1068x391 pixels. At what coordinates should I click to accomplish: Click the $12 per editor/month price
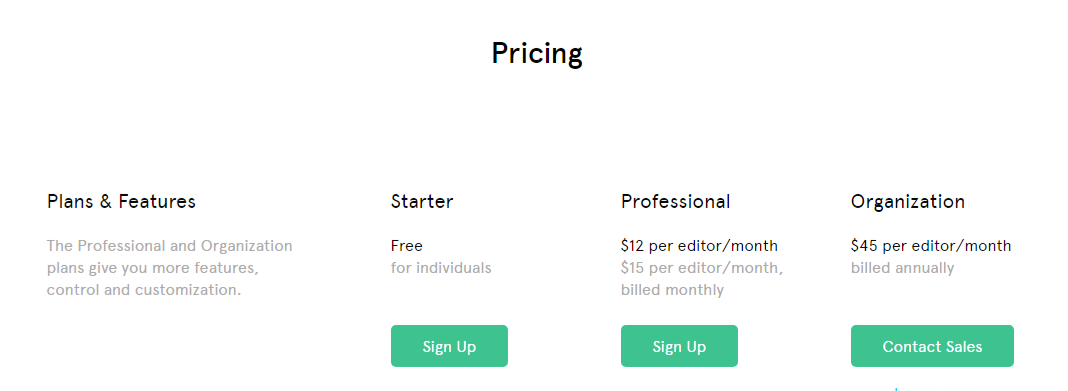pyautogui.click(x=699, y=246)
